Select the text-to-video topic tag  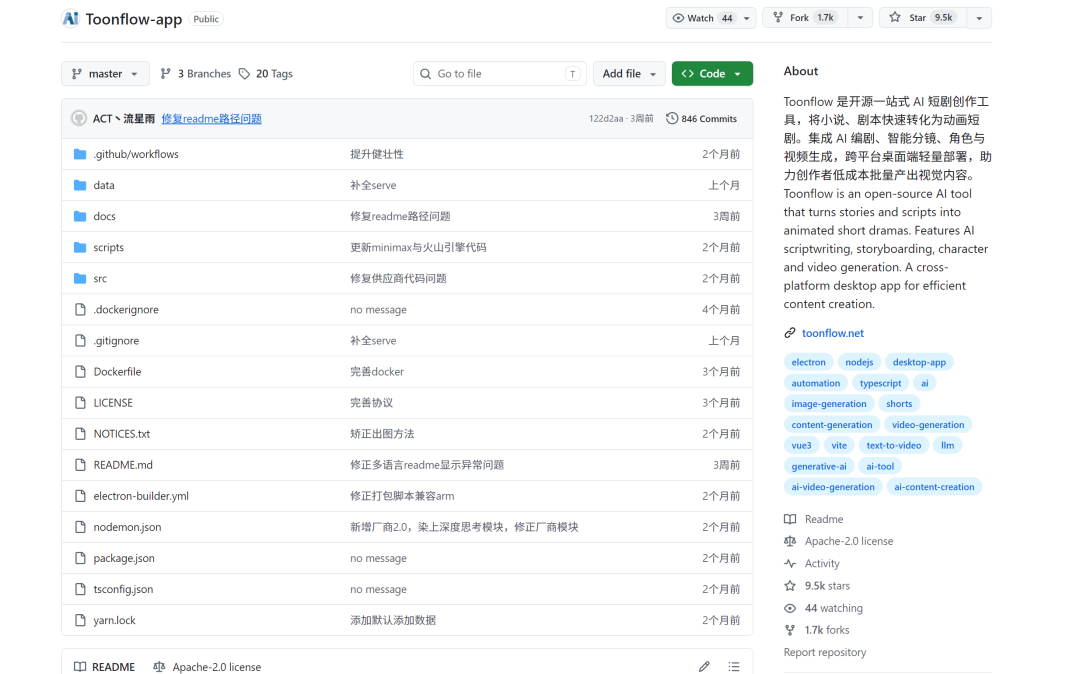pos(893,445)
